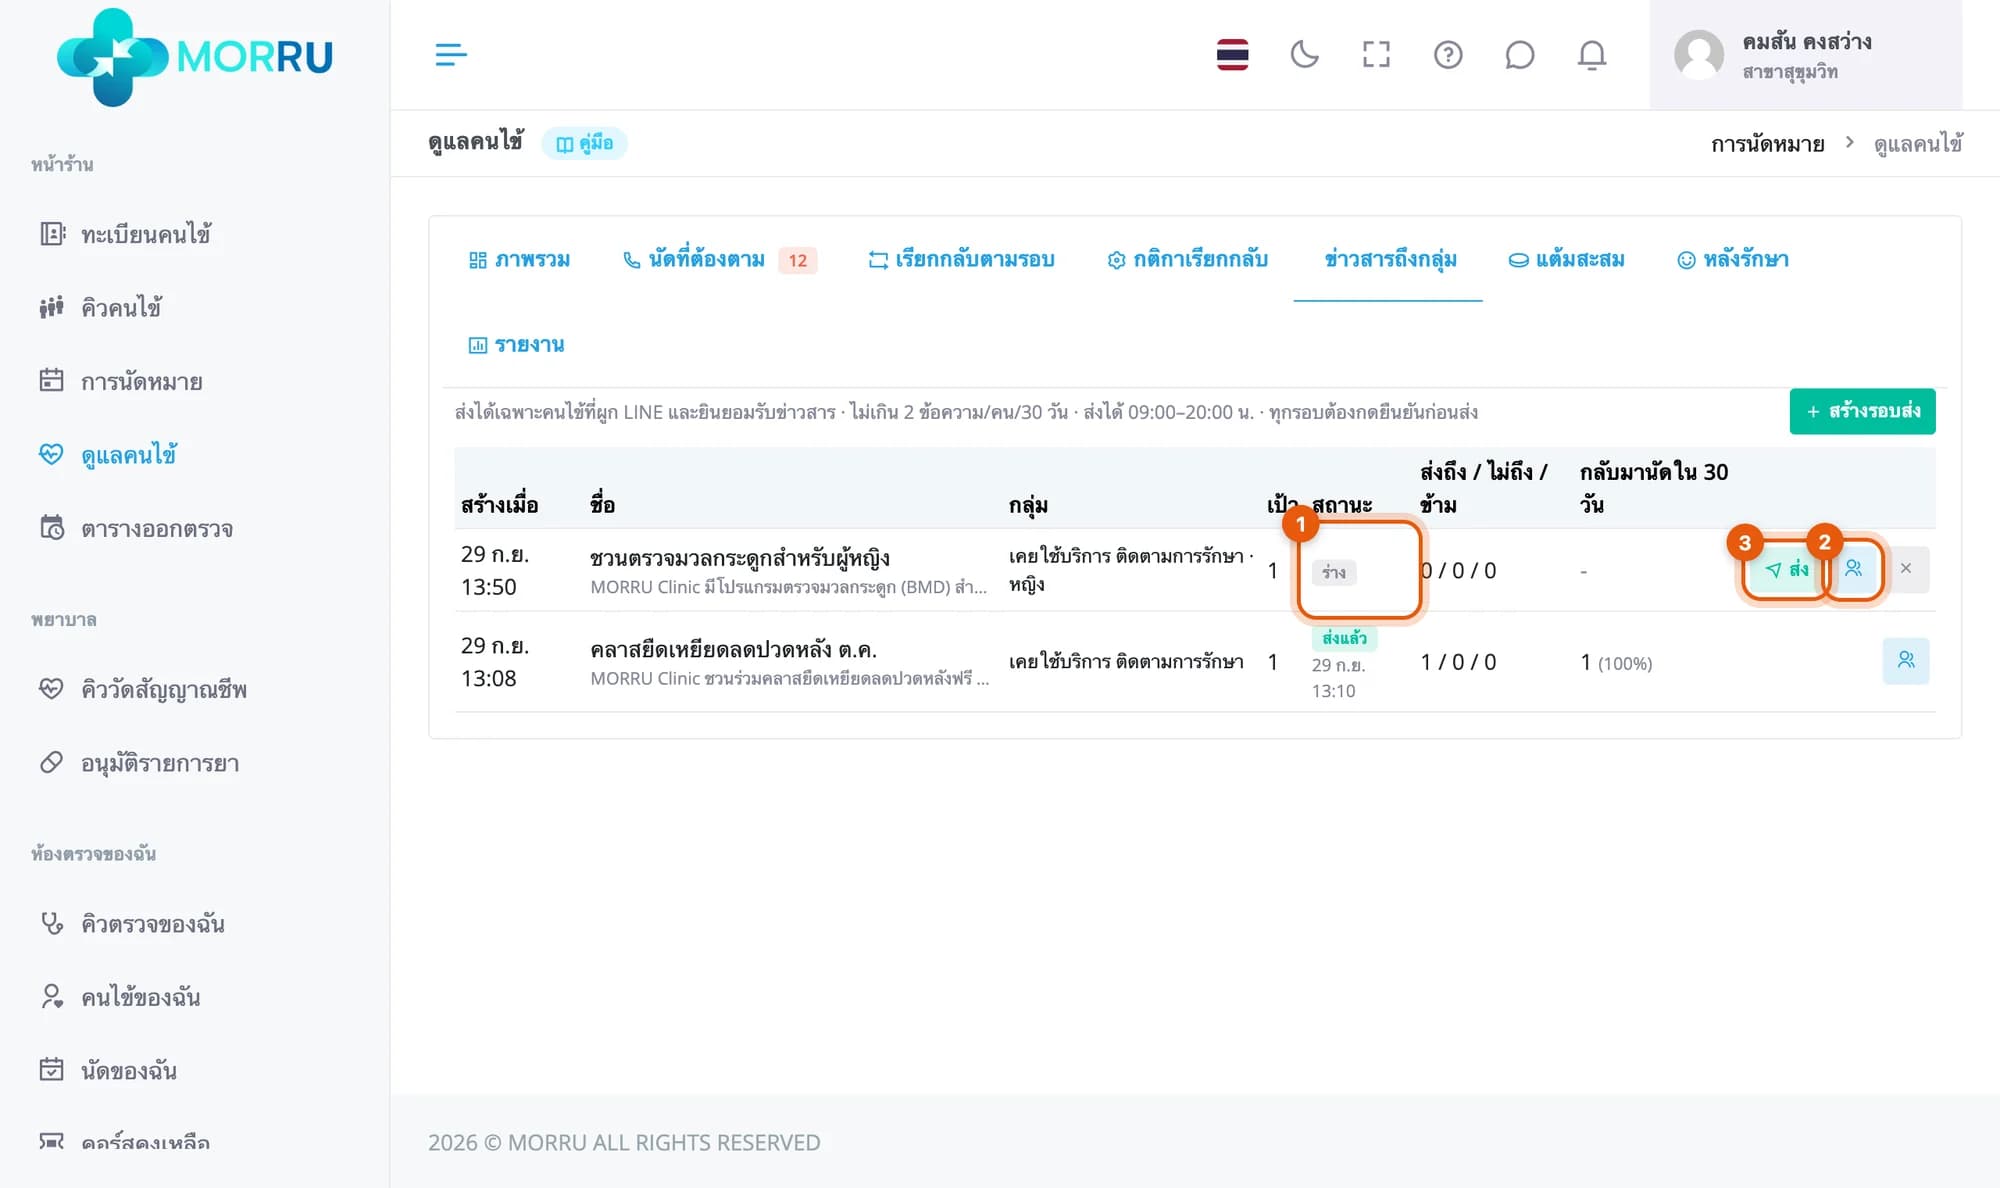Open อนุมัติรายการยา sidebar item

pos(139,763)
